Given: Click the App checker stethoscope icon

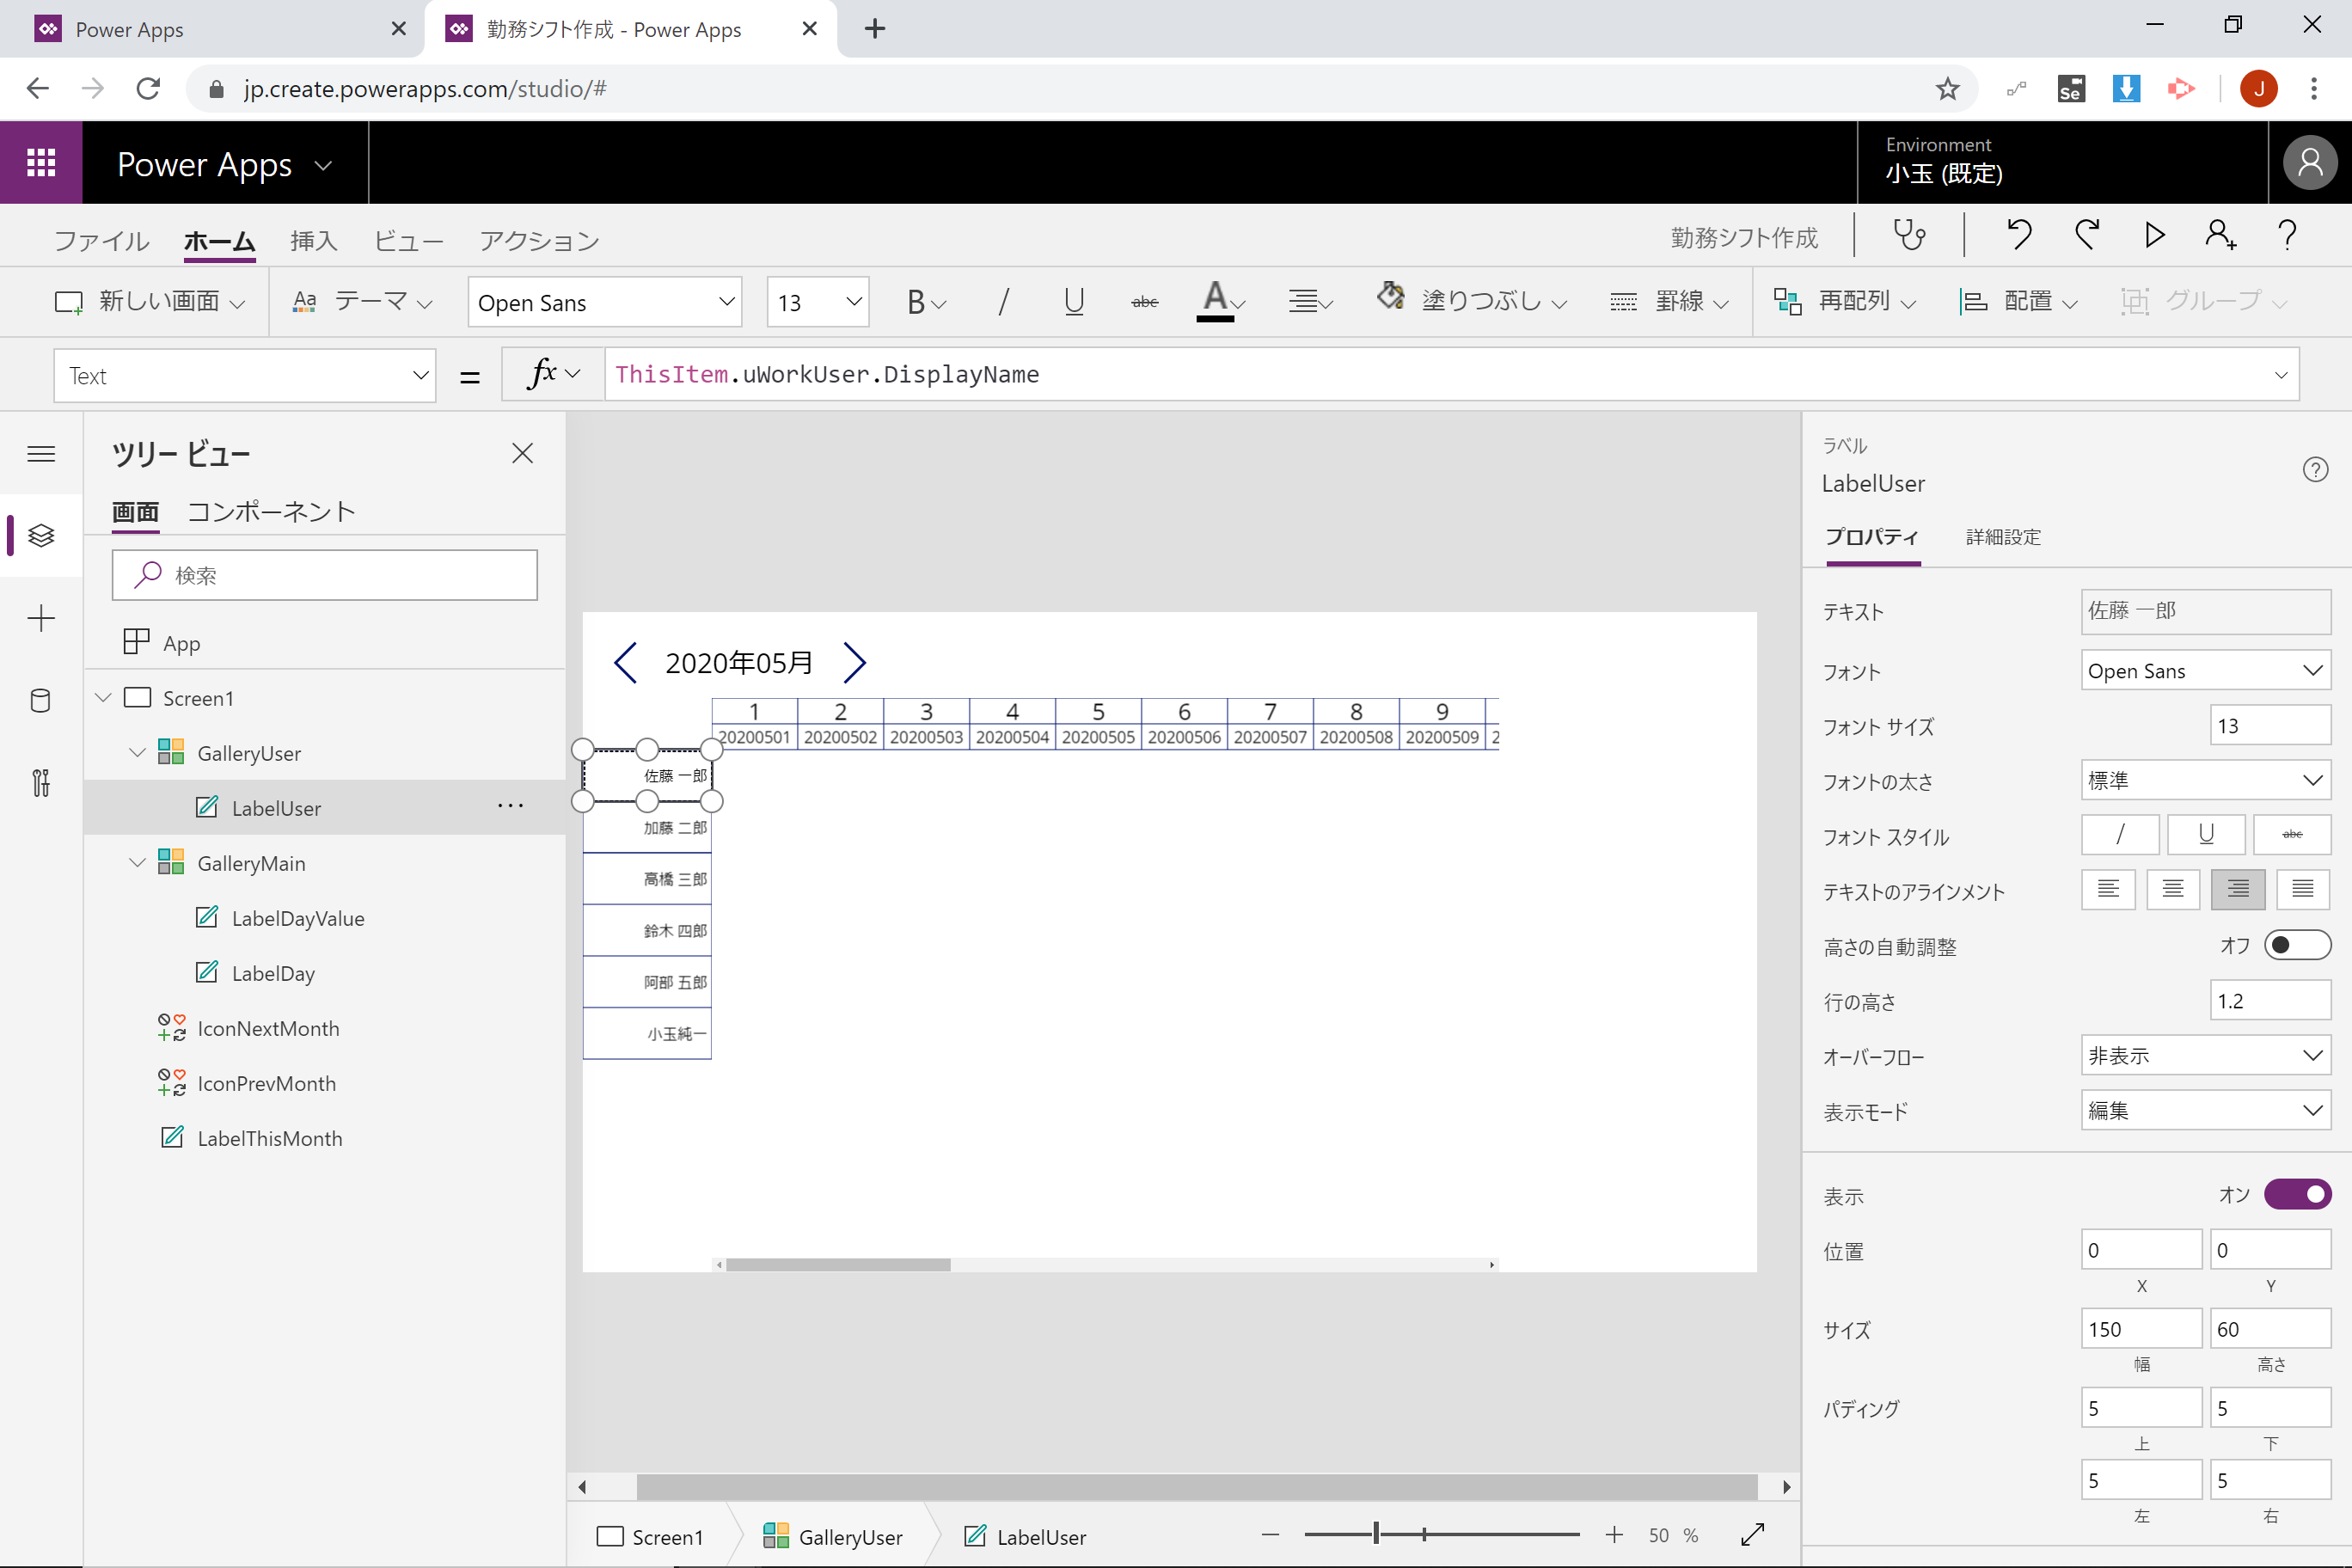Looking at the screenshot, I should (1908, 236).
